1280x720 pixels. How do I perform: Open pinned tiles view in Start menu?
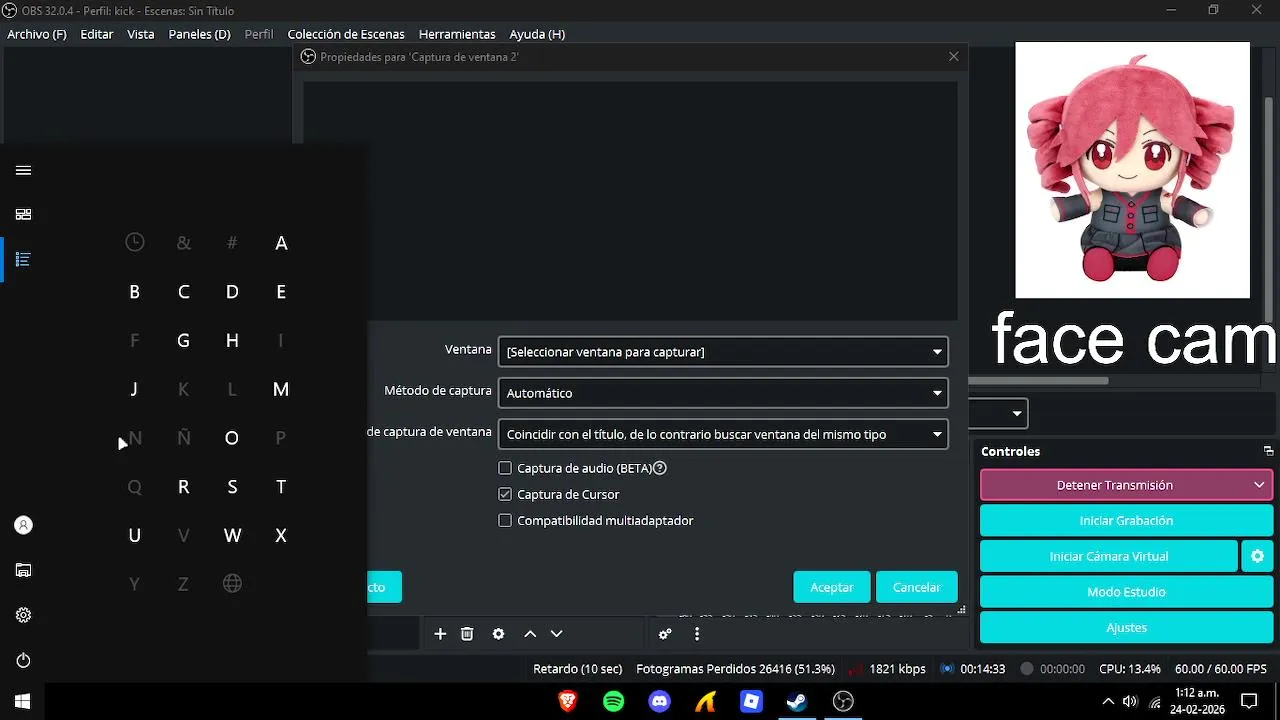pos(23,214)
